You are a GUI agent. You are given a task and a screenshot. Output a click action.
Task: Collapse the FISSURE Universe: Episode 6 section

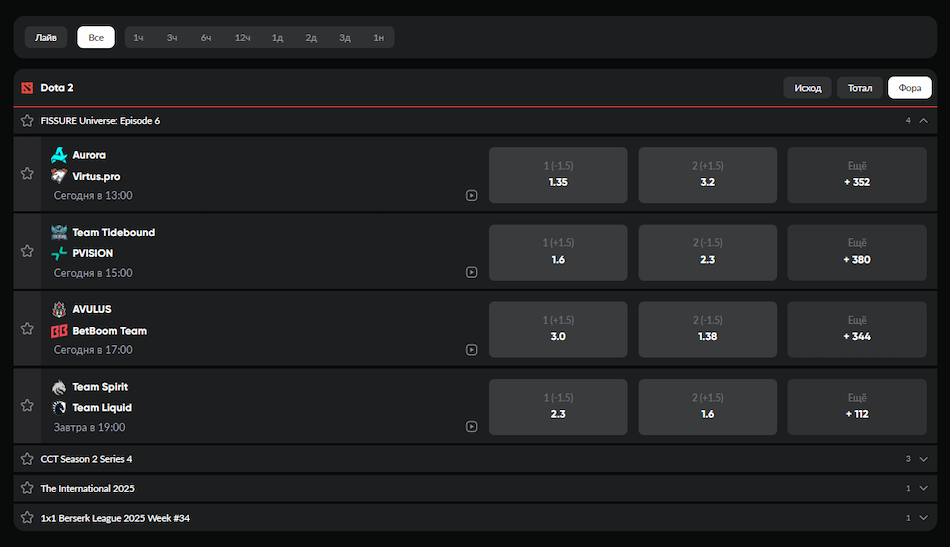[923, 121]
